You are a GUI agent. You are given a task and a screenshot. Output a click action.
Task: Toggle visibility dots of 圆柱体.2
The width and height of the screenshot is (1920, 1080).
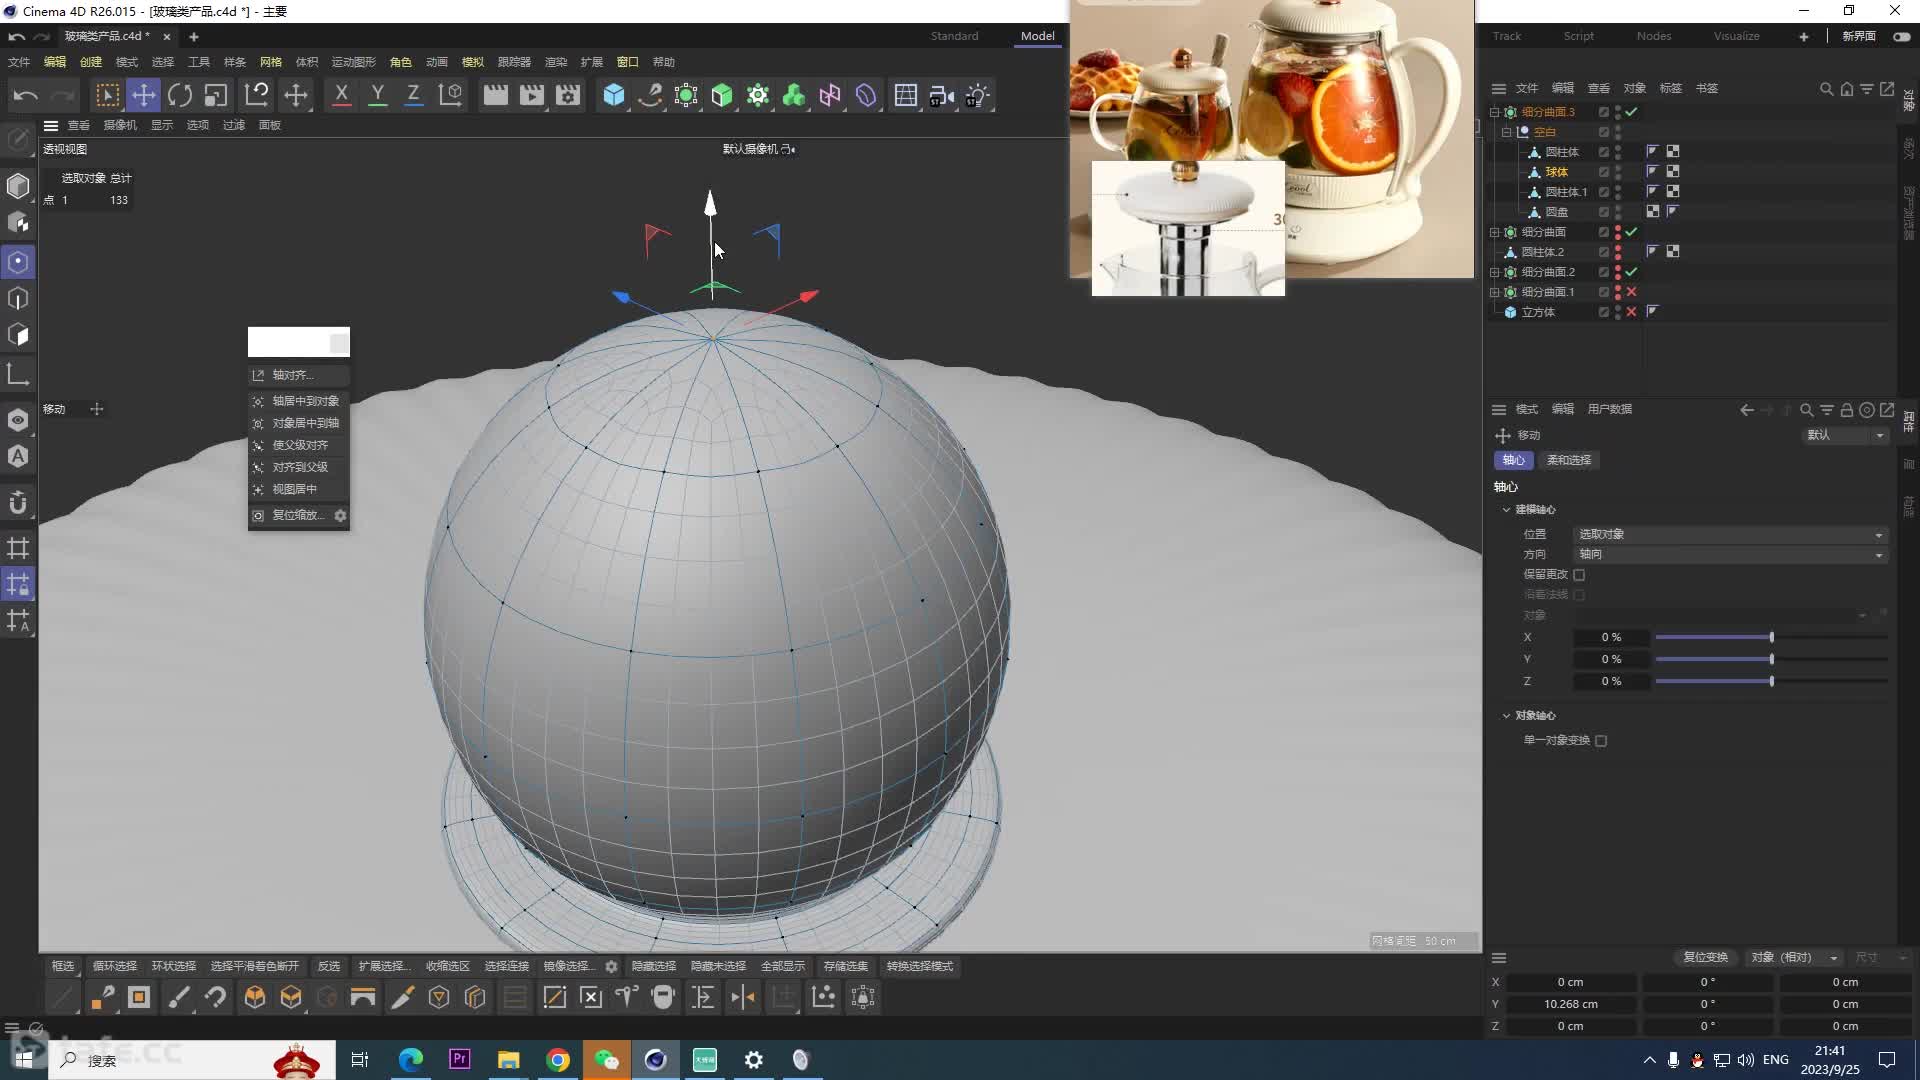point(1618,252)
